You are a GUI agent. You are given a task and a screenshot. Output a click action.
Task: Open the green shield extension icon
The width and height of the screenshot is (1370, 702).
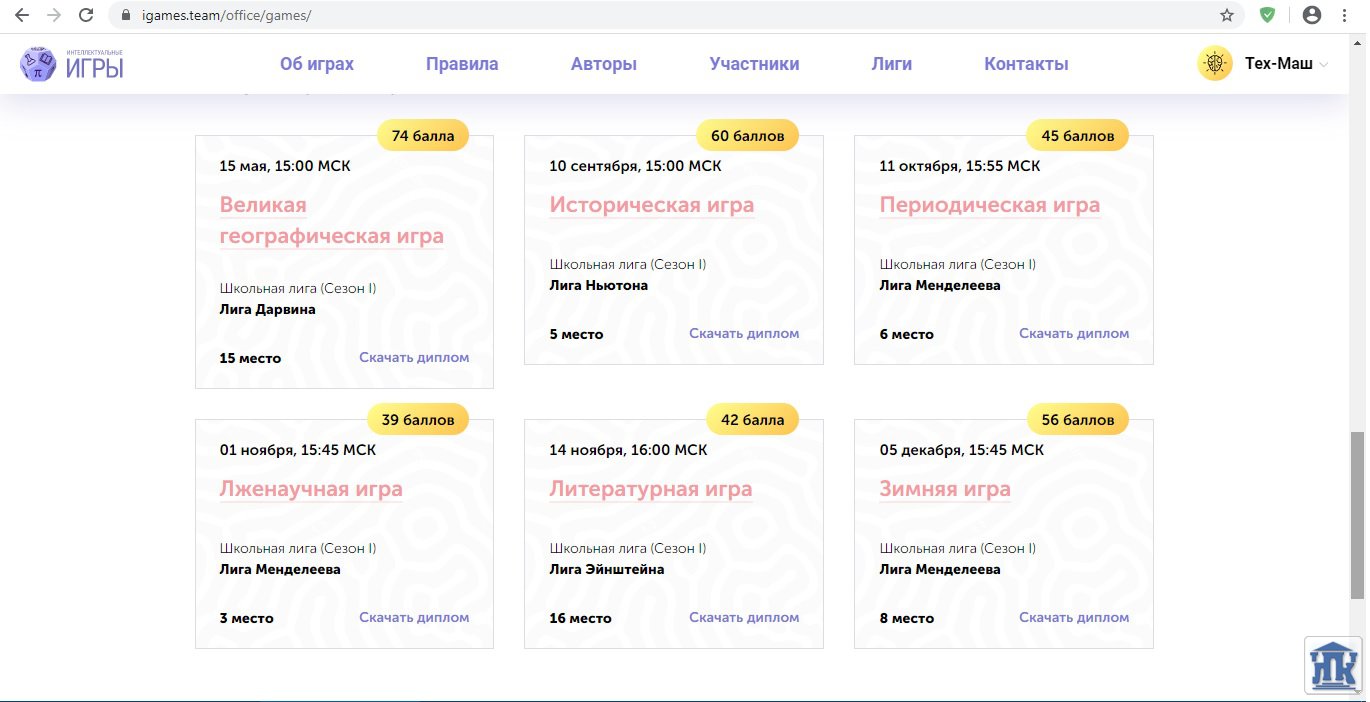tap(1267, 15)
